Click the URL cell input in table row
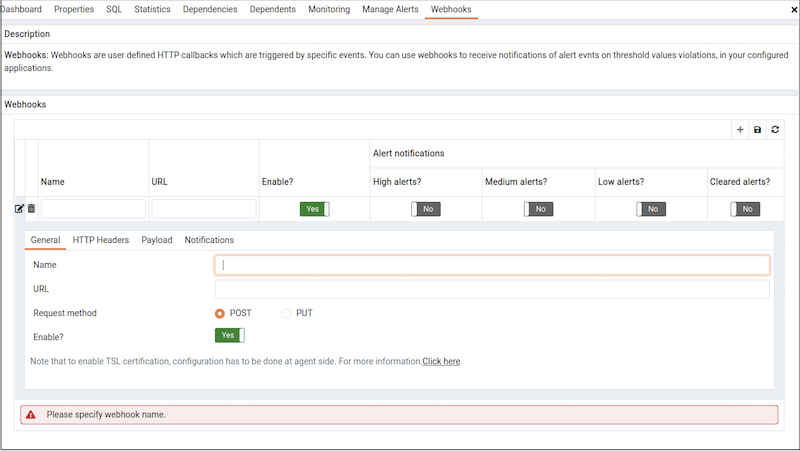The width and height of the screenshot is (800, 451). click(x=204, y=209)
